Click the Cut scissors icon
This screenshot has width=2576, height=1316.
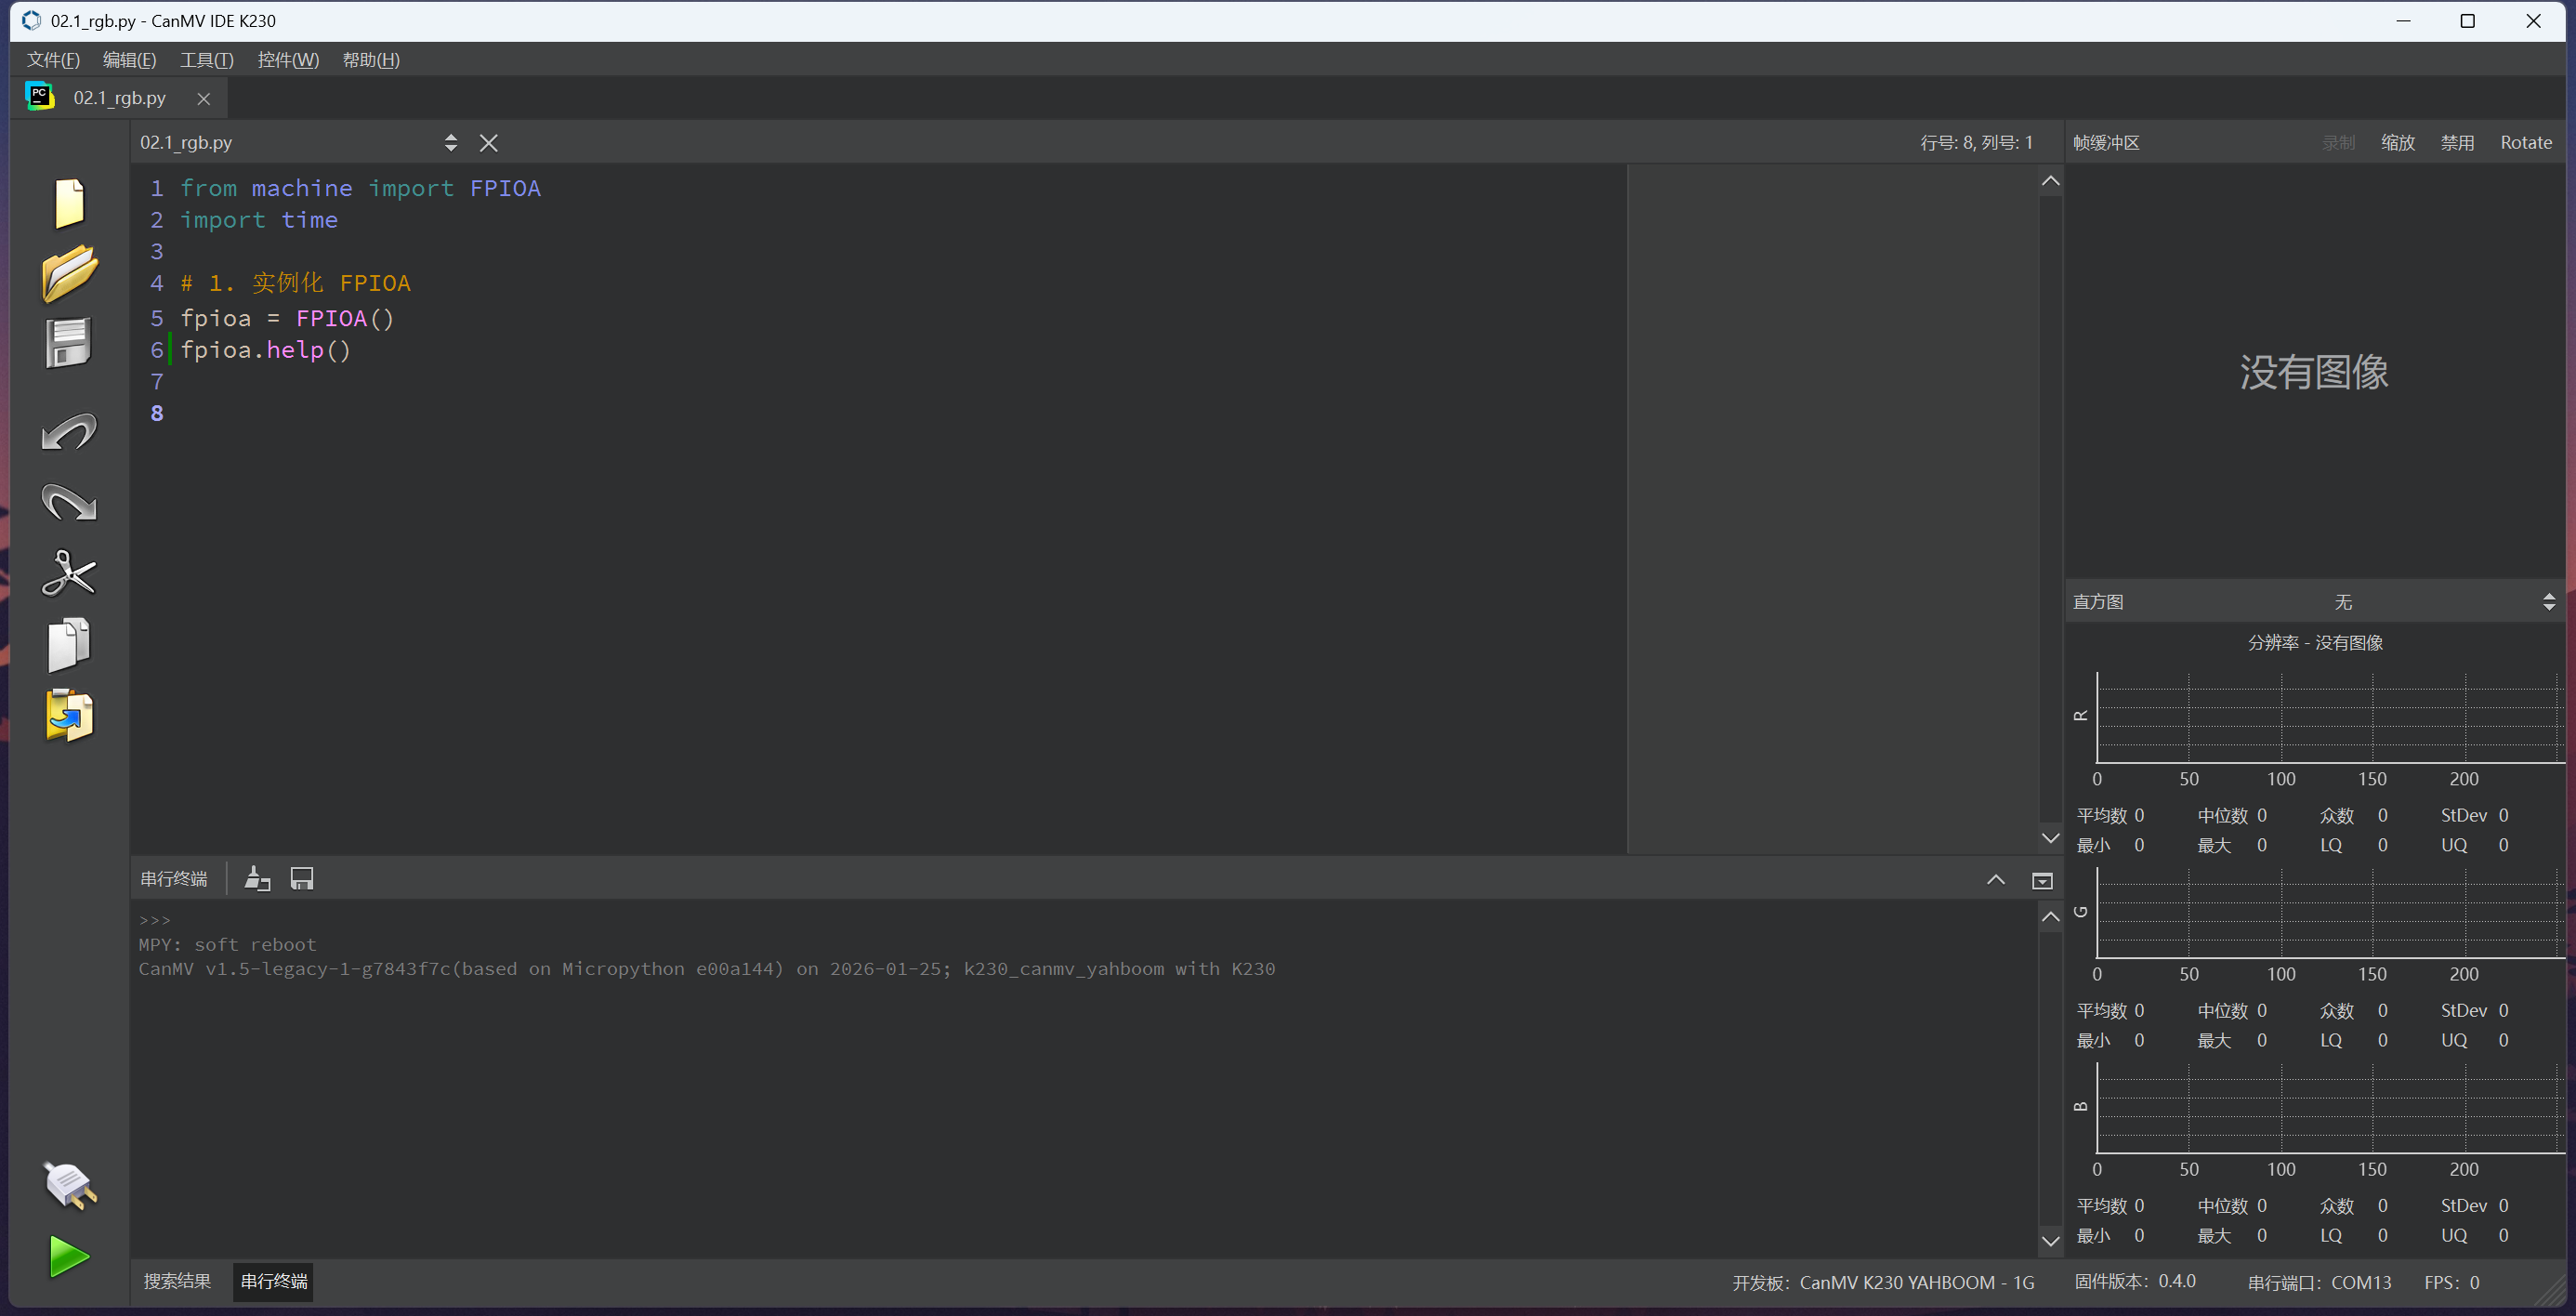pos(69,574)
